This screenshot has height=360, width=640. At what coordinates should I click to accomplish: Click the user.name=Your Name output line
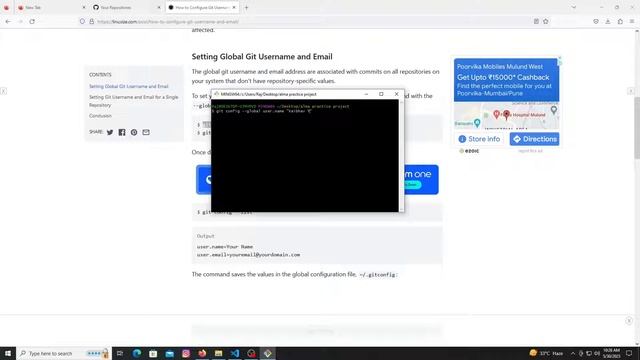[x=225, y=247]
